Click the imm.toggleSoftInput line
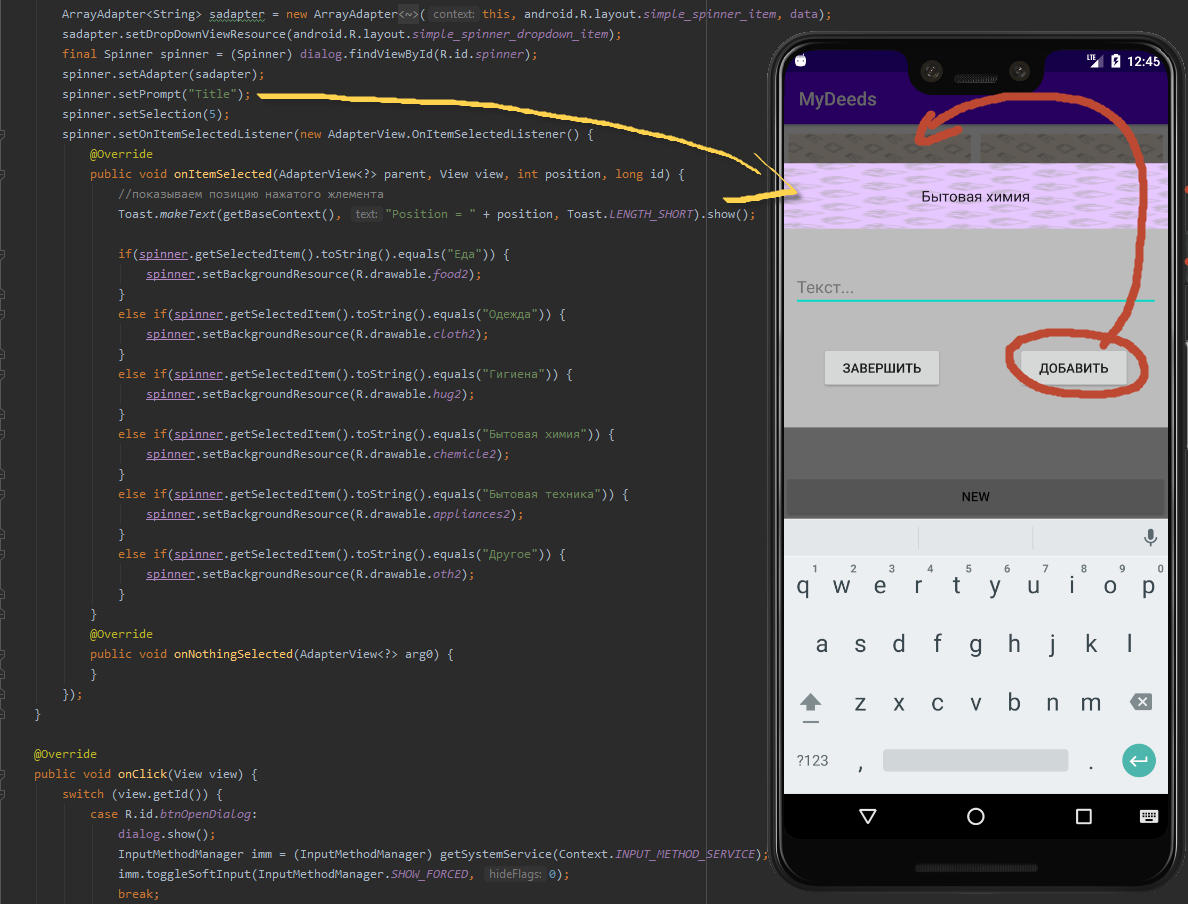The width and height of the screenshot is (1188, 904). (343, 874)
